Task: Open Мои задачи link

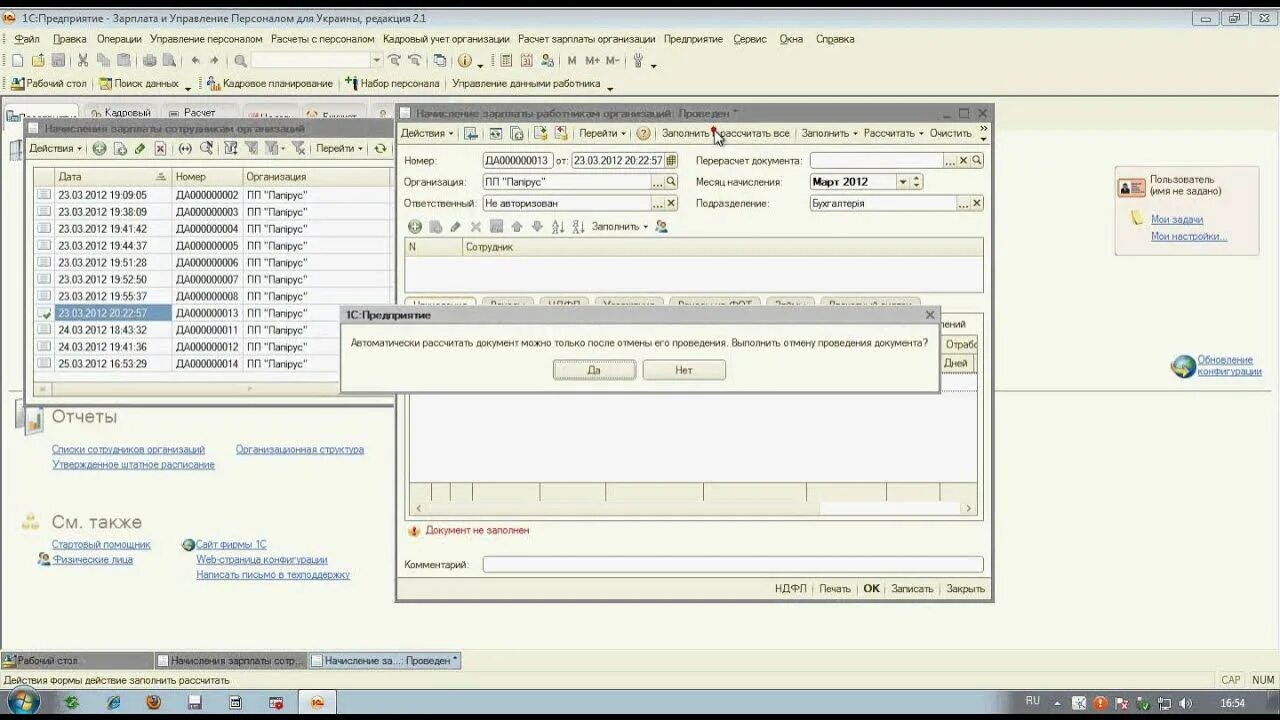Action: point(1177,219)
